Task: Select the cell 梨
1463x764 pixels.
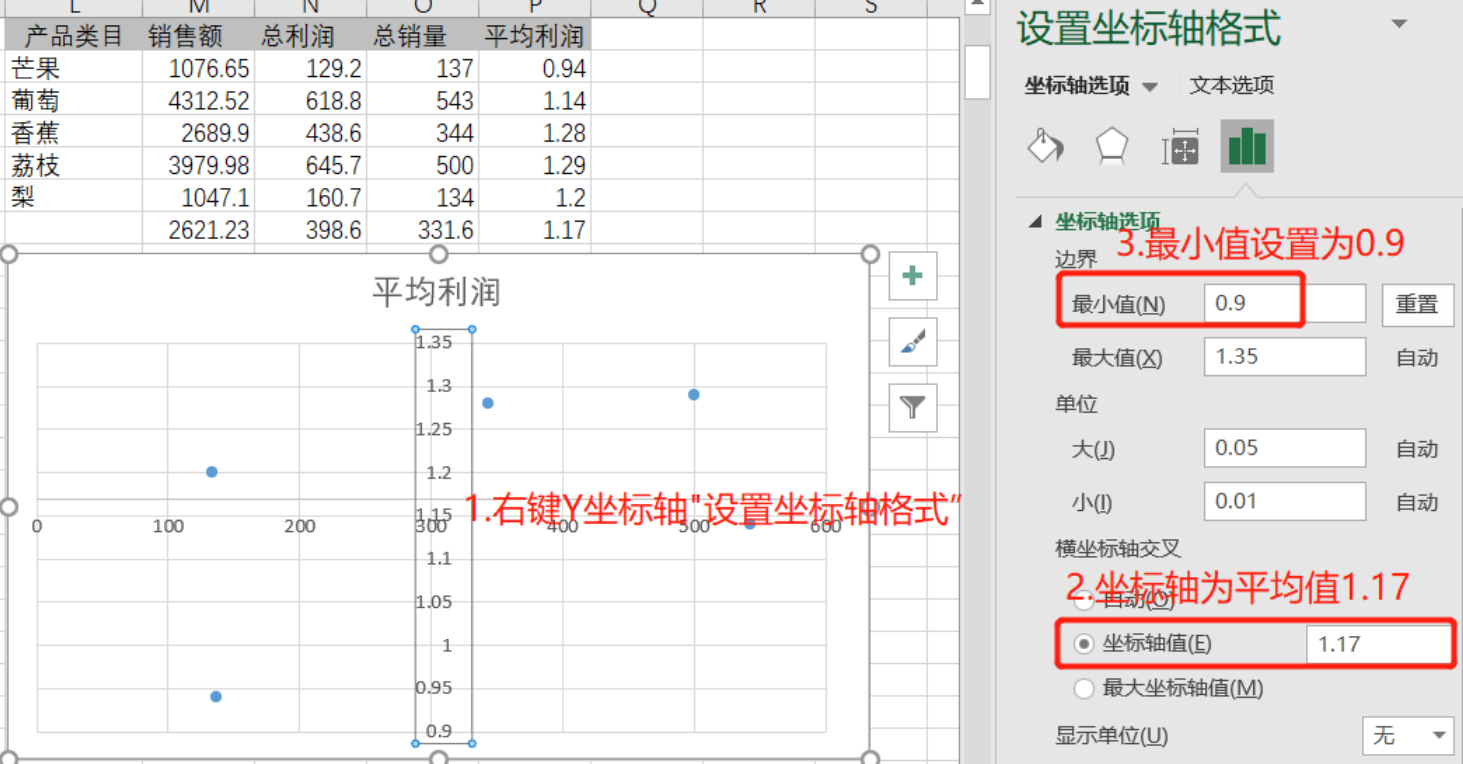Action: (x=73, y=197)
